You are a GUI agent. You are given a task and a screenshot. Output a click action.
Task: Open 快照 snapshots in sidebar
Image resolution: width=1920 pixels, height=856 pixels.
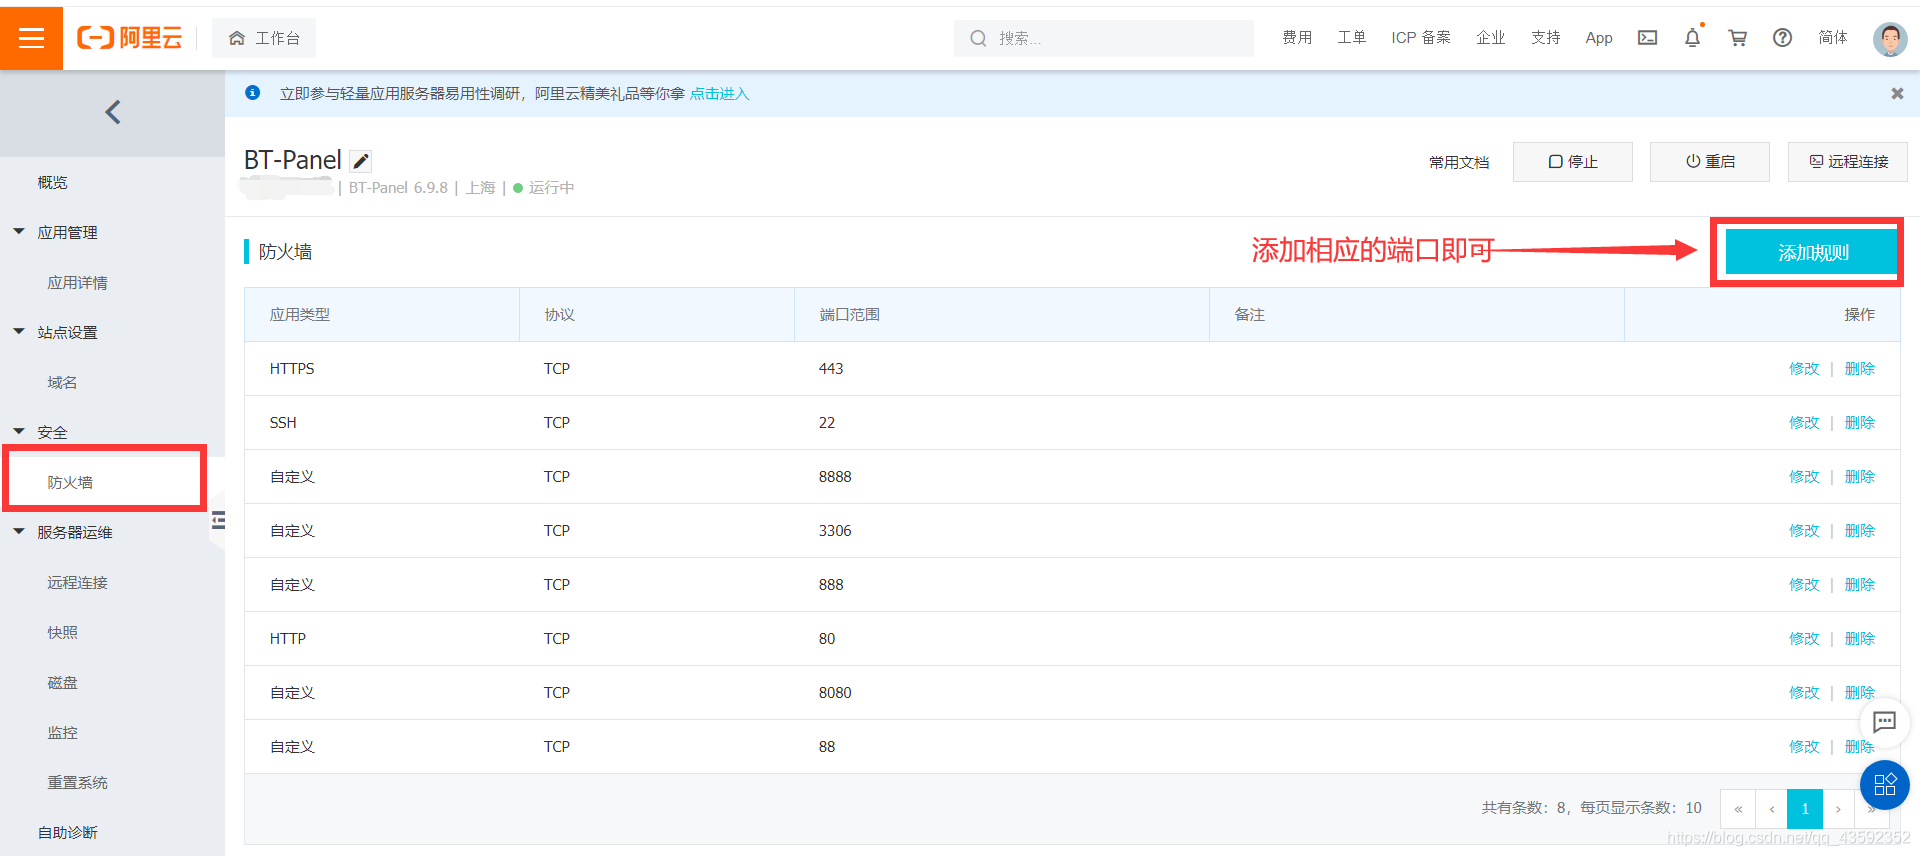[x=62, y=633]
